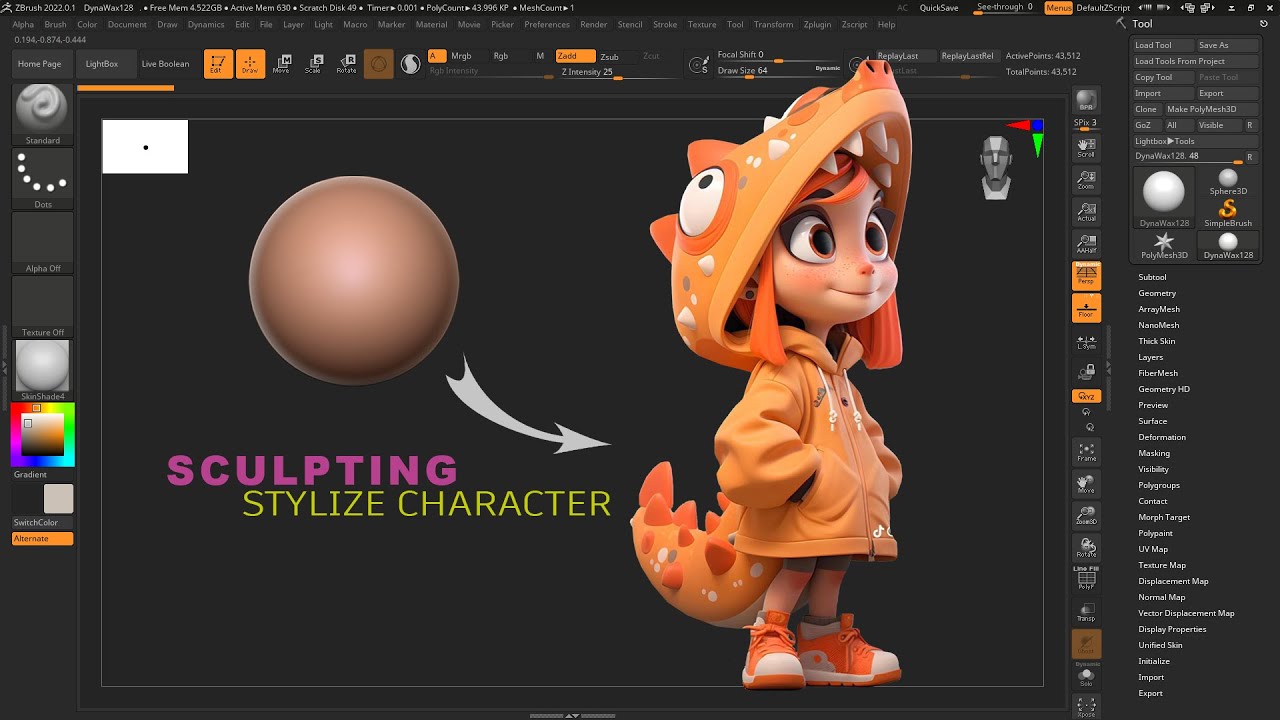Viewport: 1280px width, 720px height.
Task: Select the PolyMesh3D star tool
Action: (1164, 245)
